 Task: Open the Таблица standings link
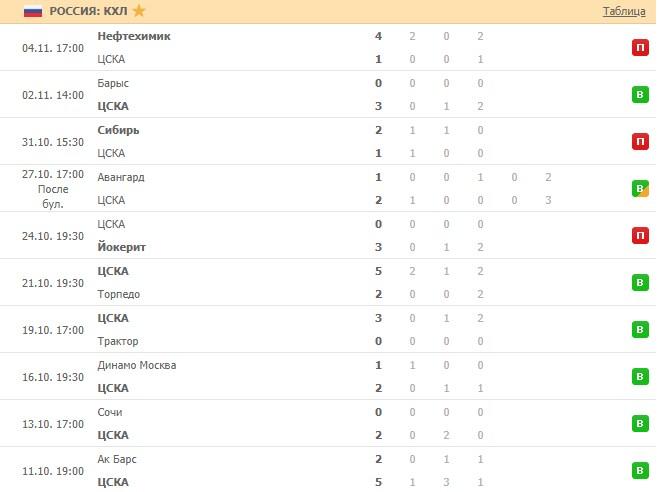(624, 12)
